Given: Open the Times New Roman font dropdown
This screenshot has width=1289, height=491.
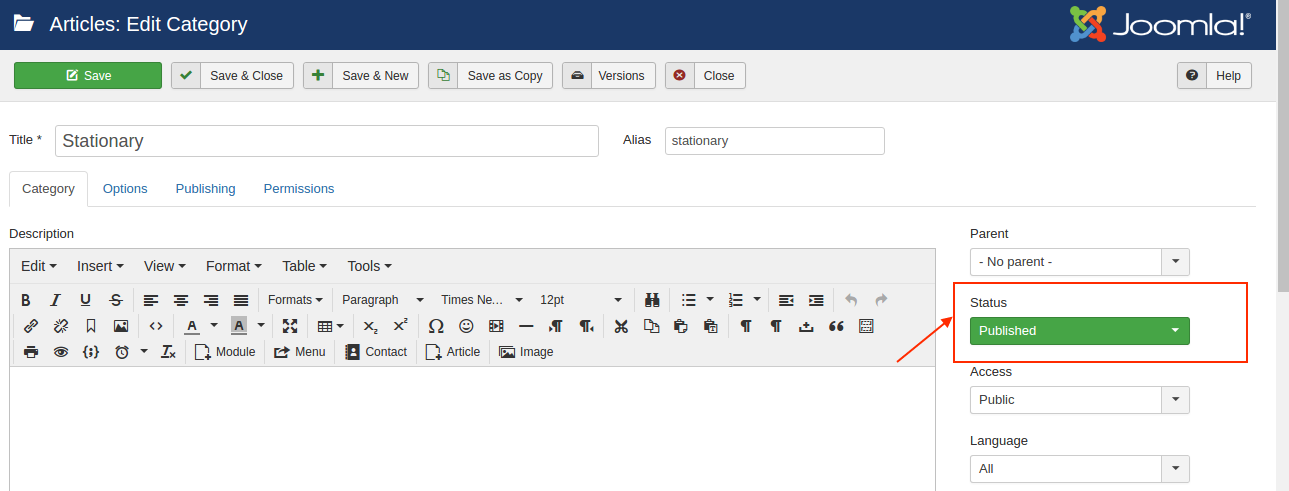Looking at the screenshot, I should coord(481,300).
